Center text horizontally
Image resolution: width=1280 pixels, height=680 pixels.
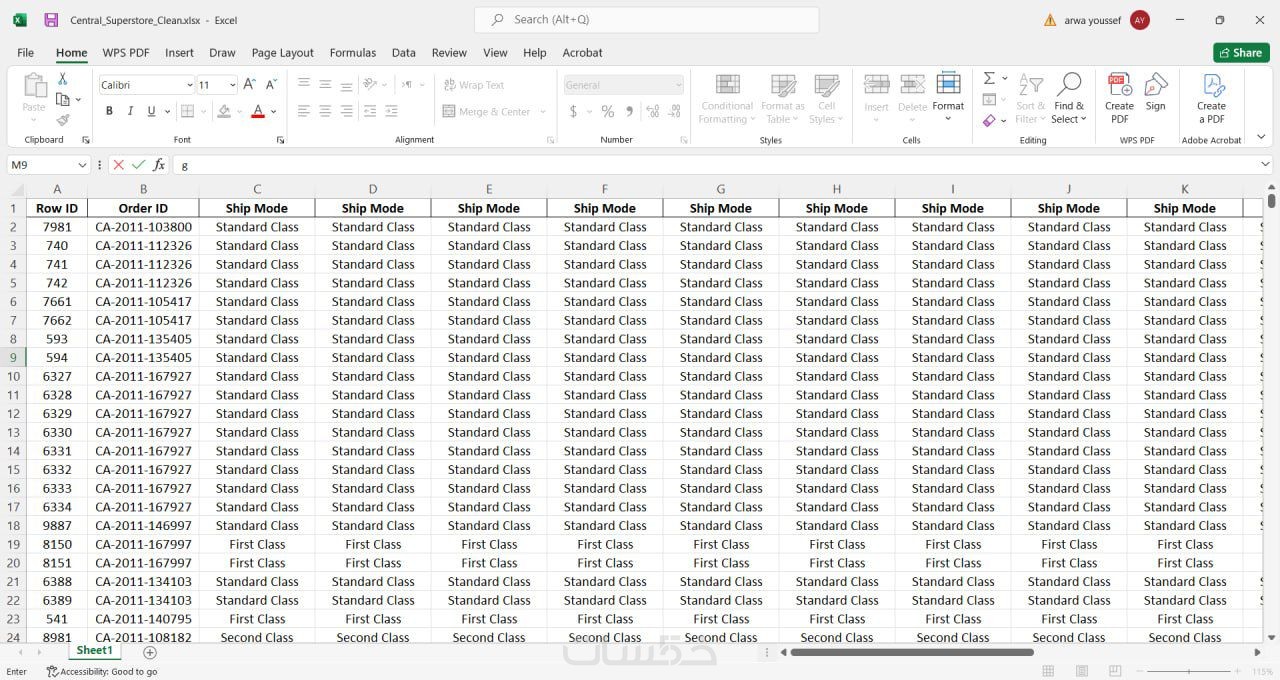click(x=325, y=112)
